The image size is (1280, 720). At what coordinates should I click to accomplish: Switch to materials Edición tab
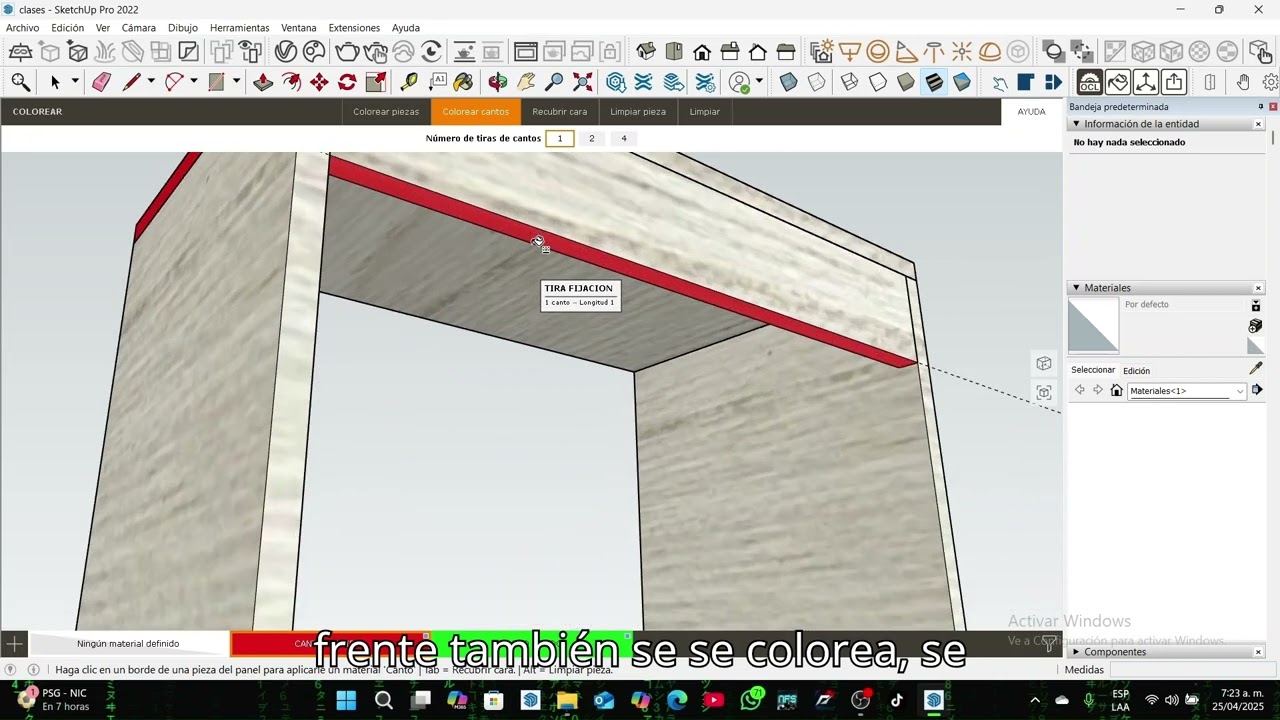[1136, 371]
